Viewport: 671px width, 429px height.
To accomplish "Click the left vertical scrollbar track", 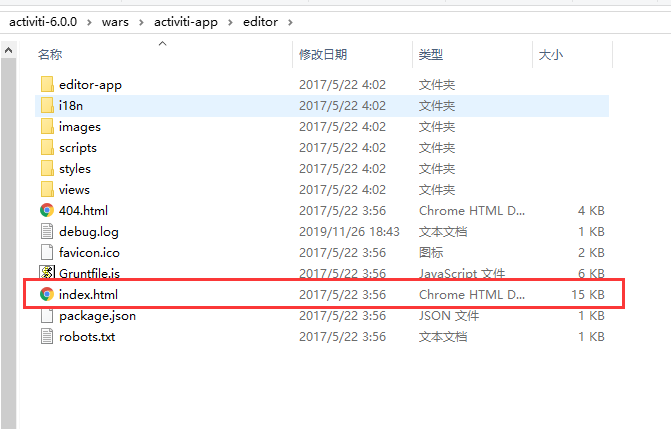I will coord(9,244).
